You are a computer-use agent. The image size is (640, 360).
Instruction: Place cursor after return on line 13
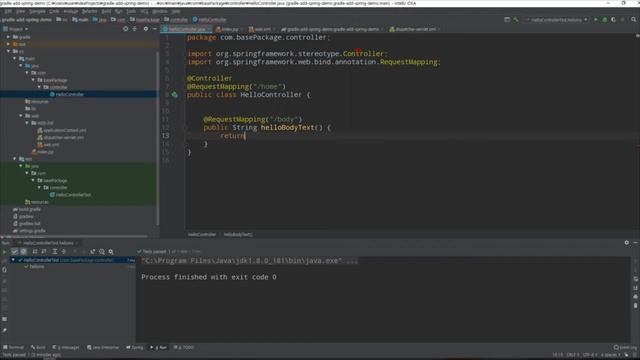point(245,136)
